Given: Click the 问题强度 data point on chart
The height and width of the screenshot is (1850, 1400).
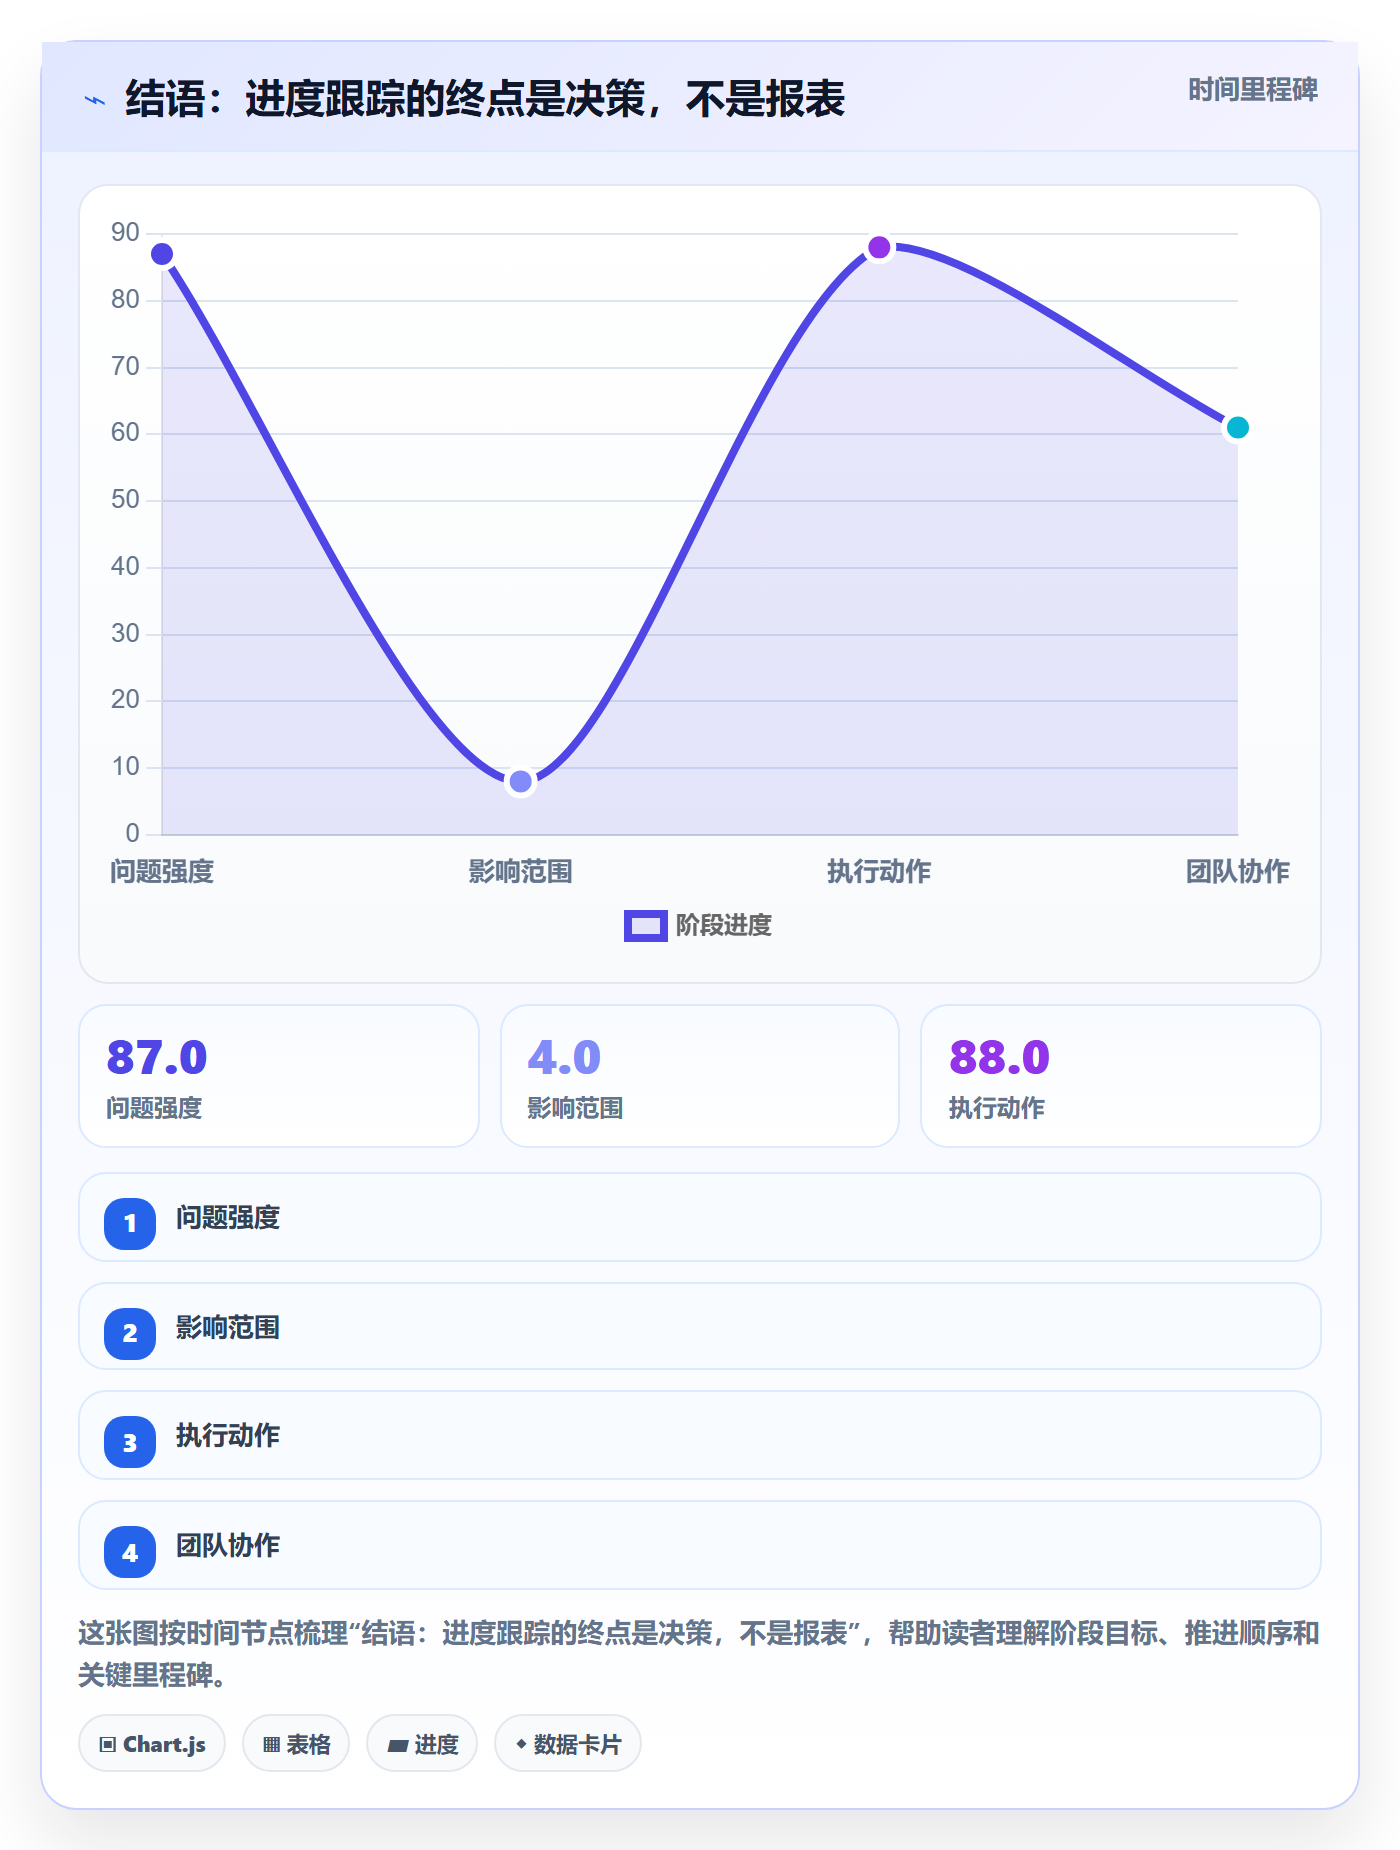Looking at the screenshot, I should coord(162,254).
